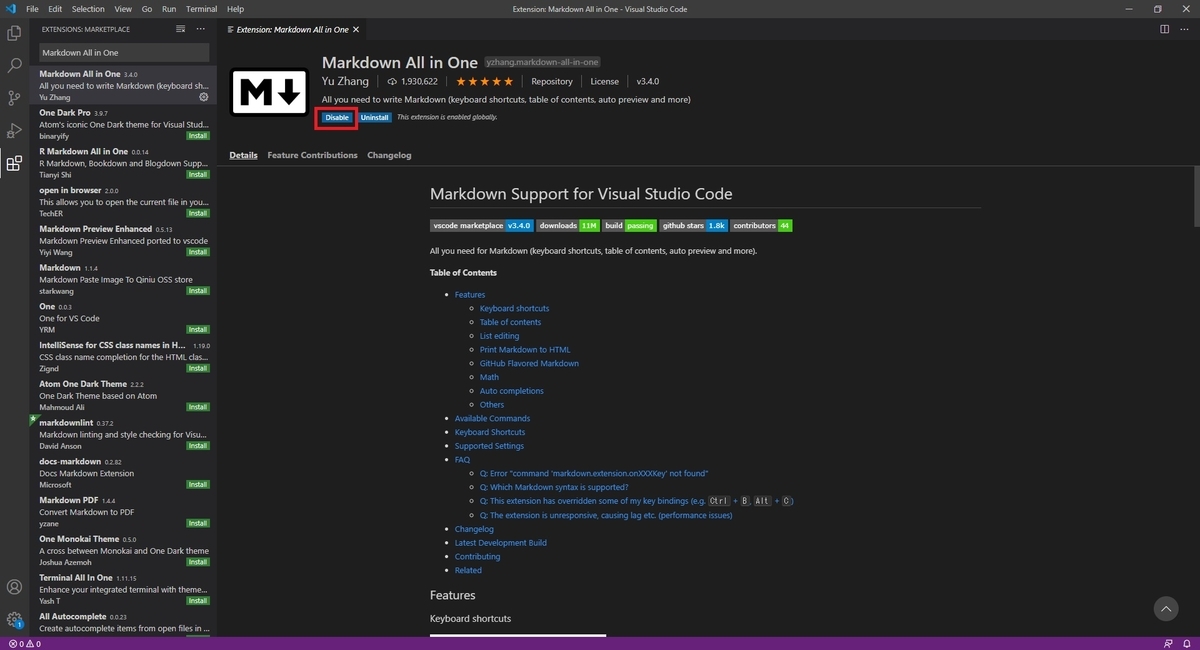Click the feedback icon in status bar

click(1168, 644)
